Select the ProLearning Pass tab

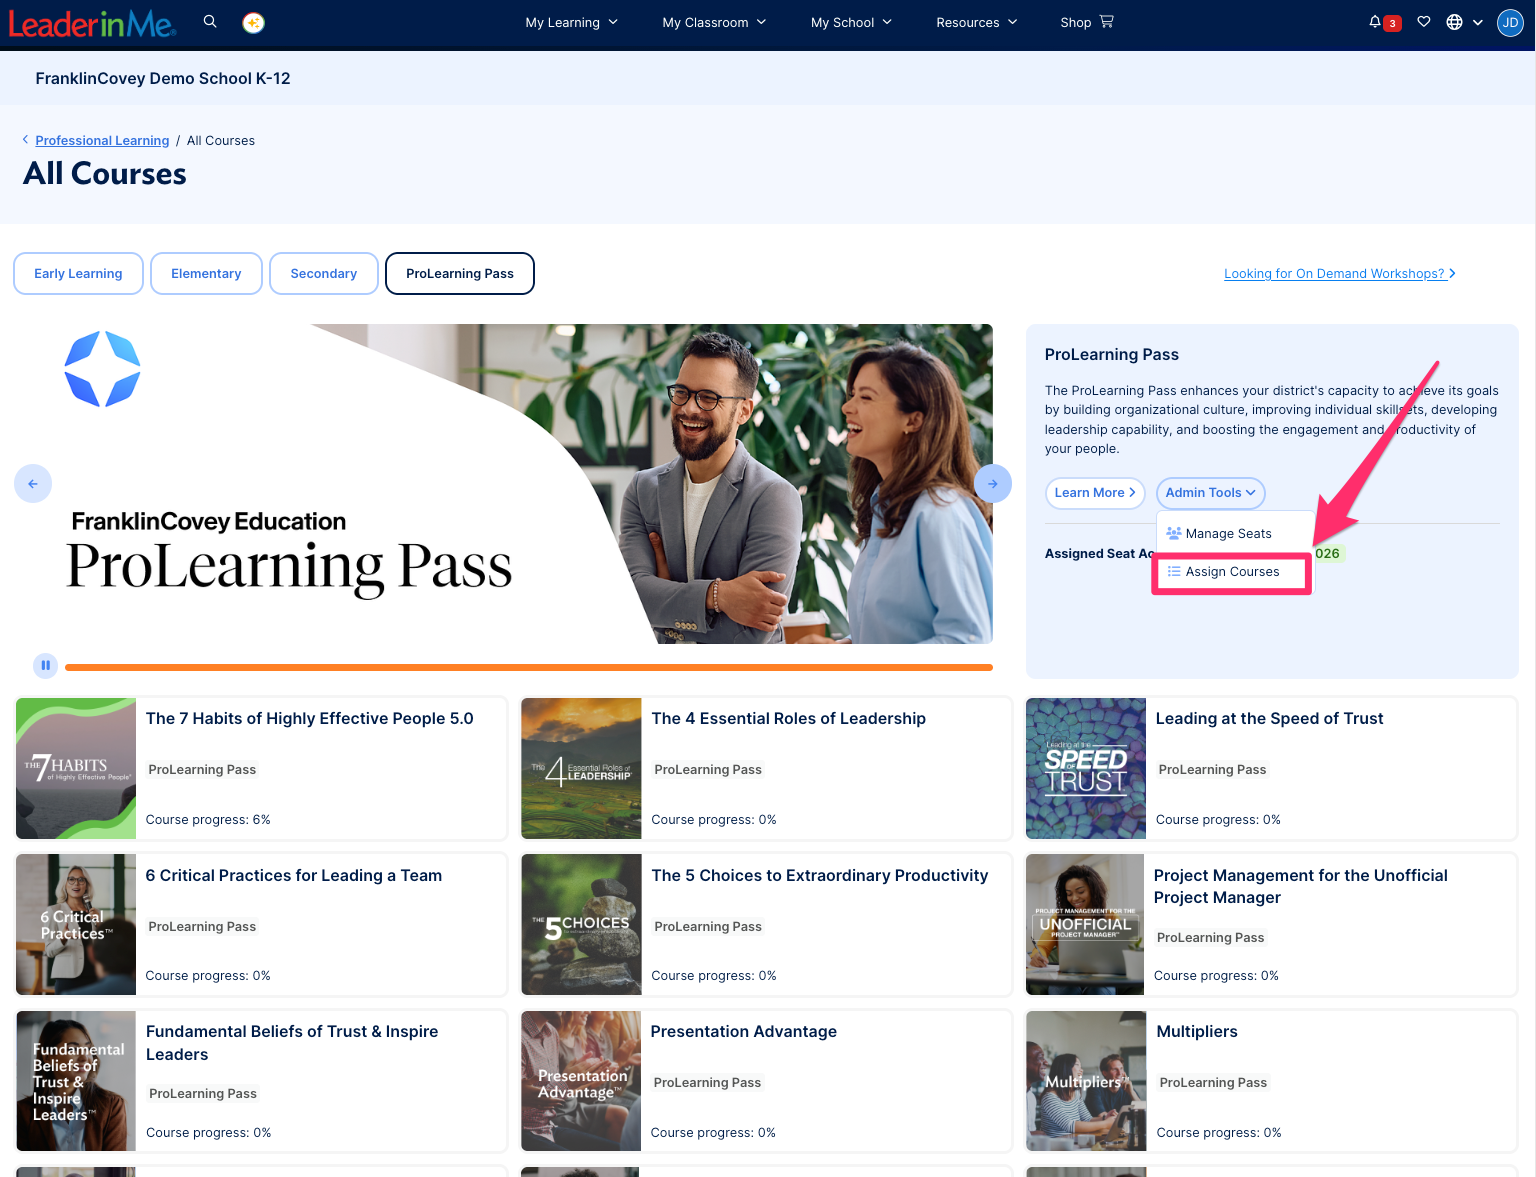pyautogui.click(x=460, y=274)
